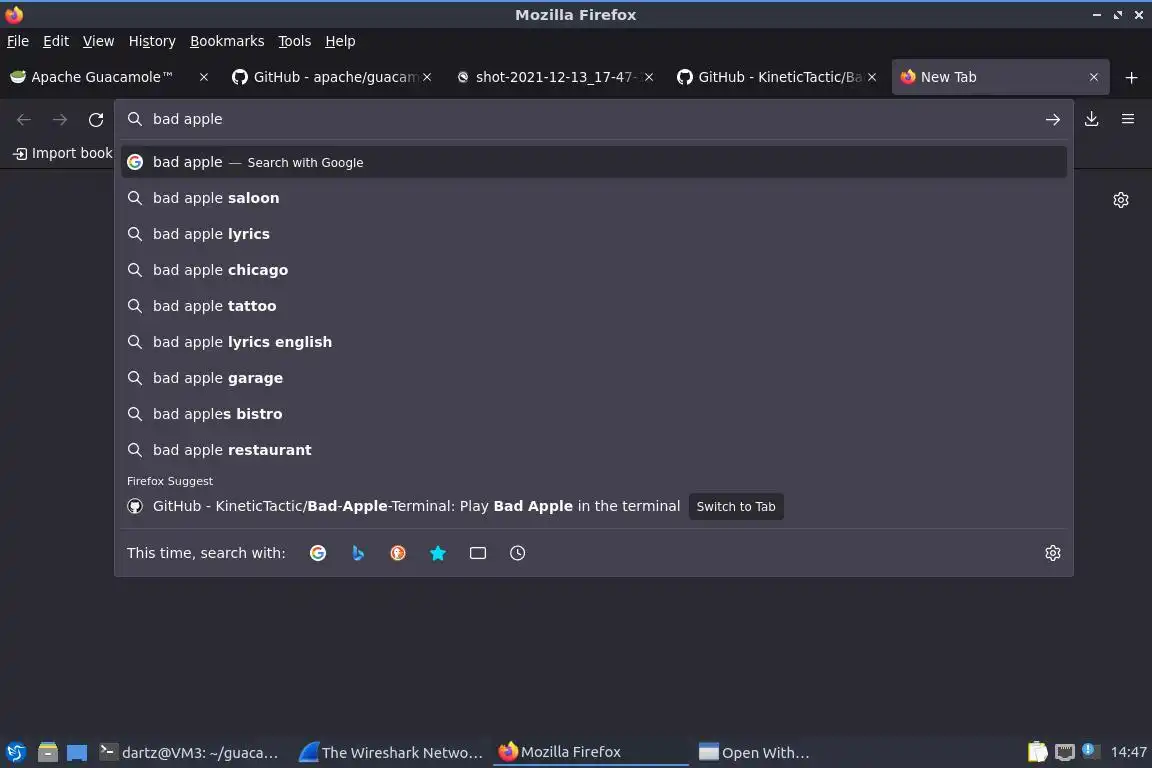Open the taskbar start menu icon
Image resolution: width=1152 pixels, height=768 pixels.
[x=15, y=752]
